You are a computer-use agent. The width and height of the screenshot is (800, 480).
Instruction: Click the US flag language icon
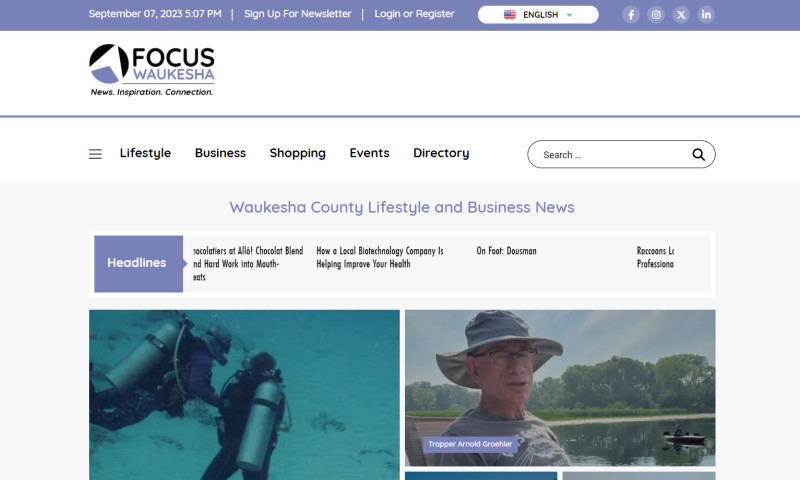510,15
